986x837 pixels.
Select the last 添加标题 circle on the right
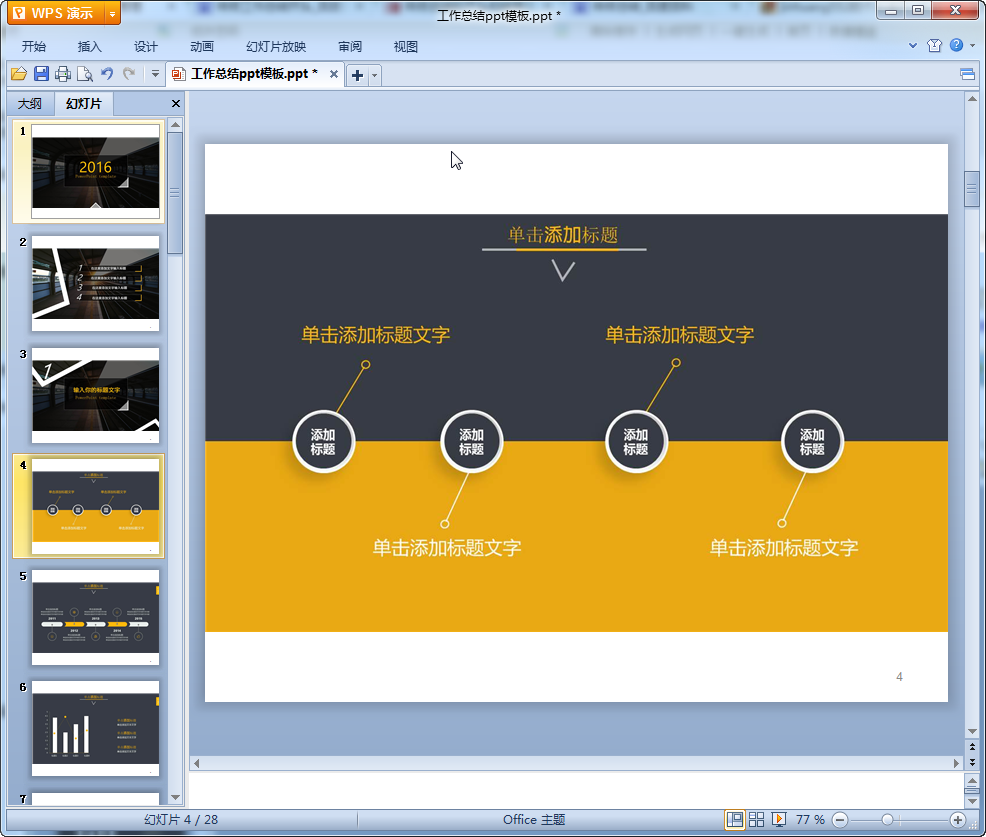812,441
